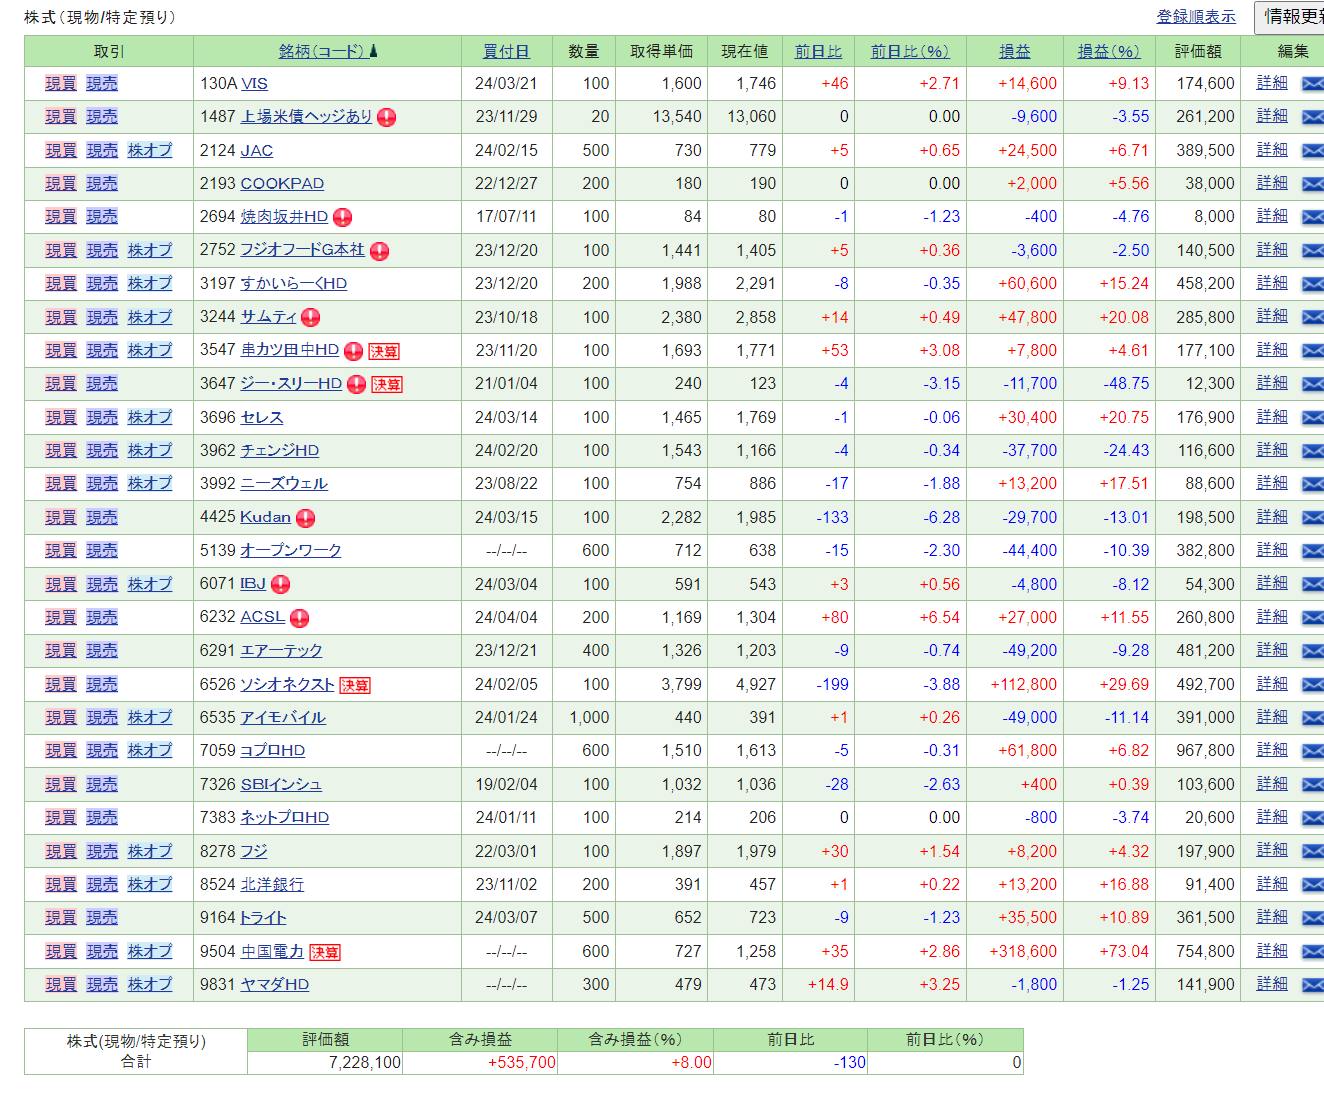
Task: Click 現売 for すかいらーくHD
Action: 102,284
